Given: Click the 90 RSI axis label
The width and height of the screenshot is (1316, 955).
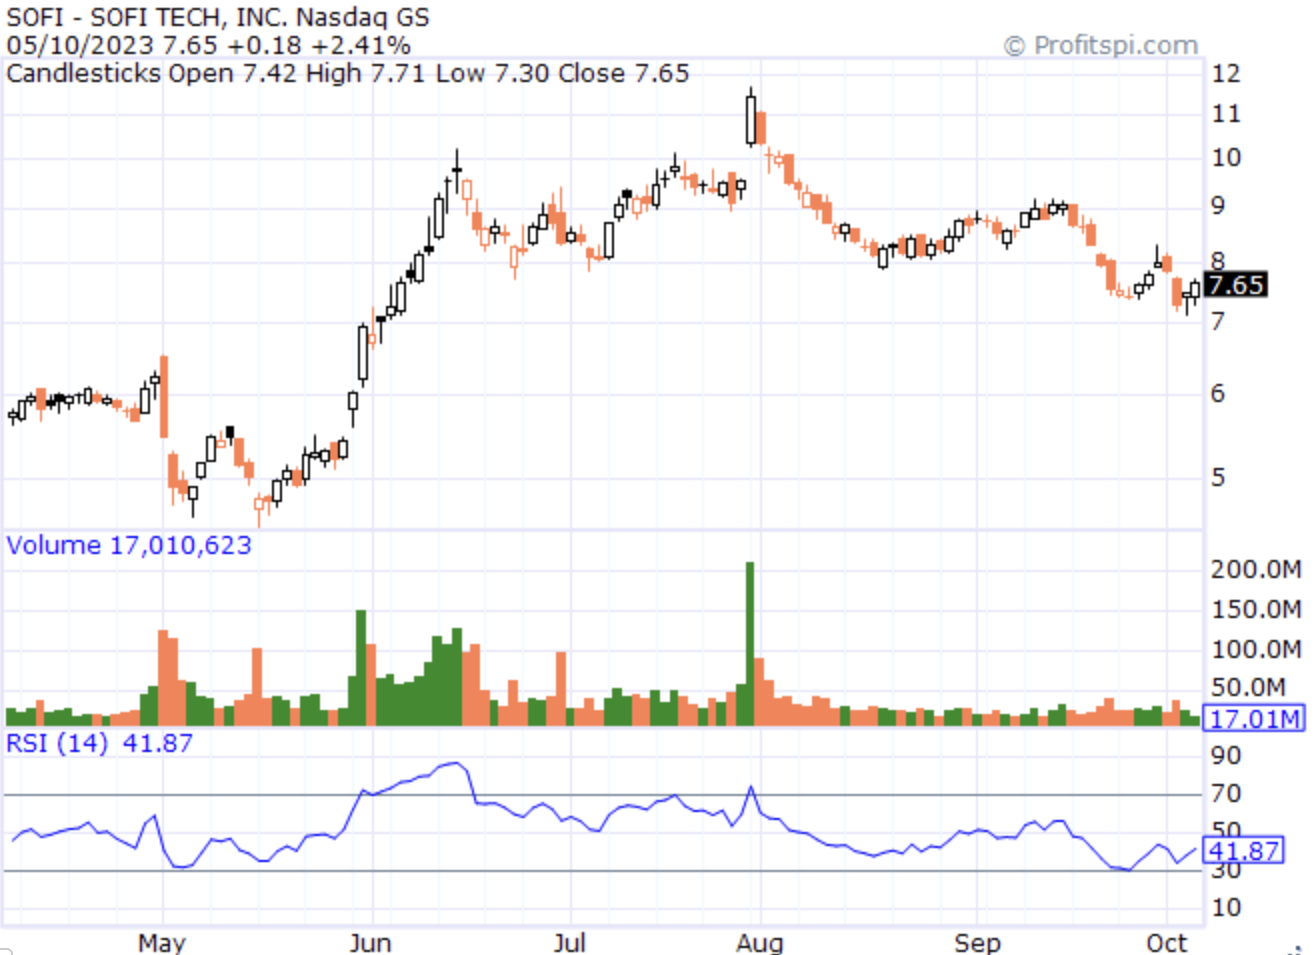Looking at the screenshot, I should click(x=1226, y=755).
